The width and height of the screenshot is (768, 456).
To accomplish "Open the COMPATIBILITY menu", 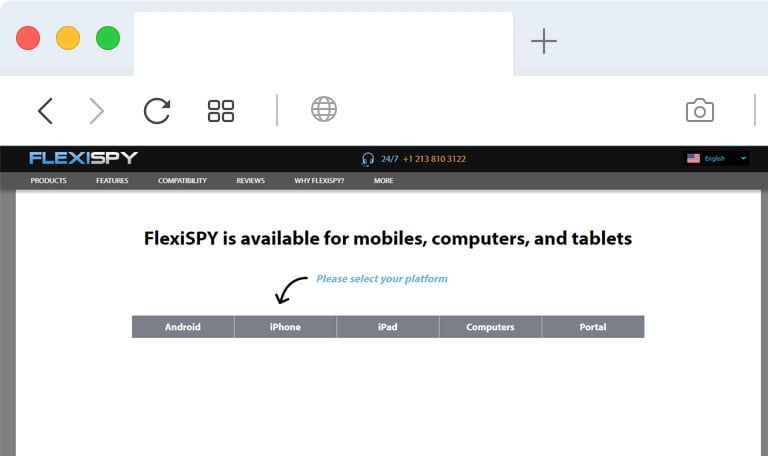I will tap(182, 181).
